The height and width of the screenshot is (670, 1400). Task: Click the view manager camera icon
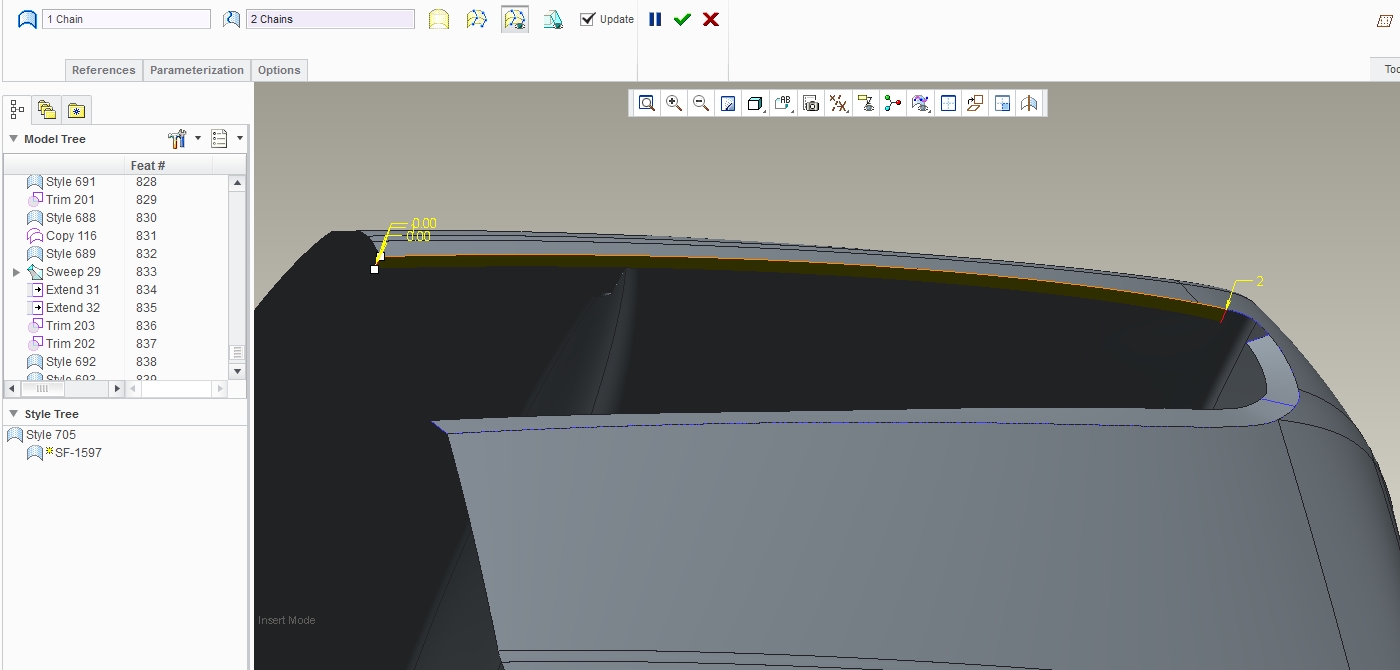click(811, 103)
